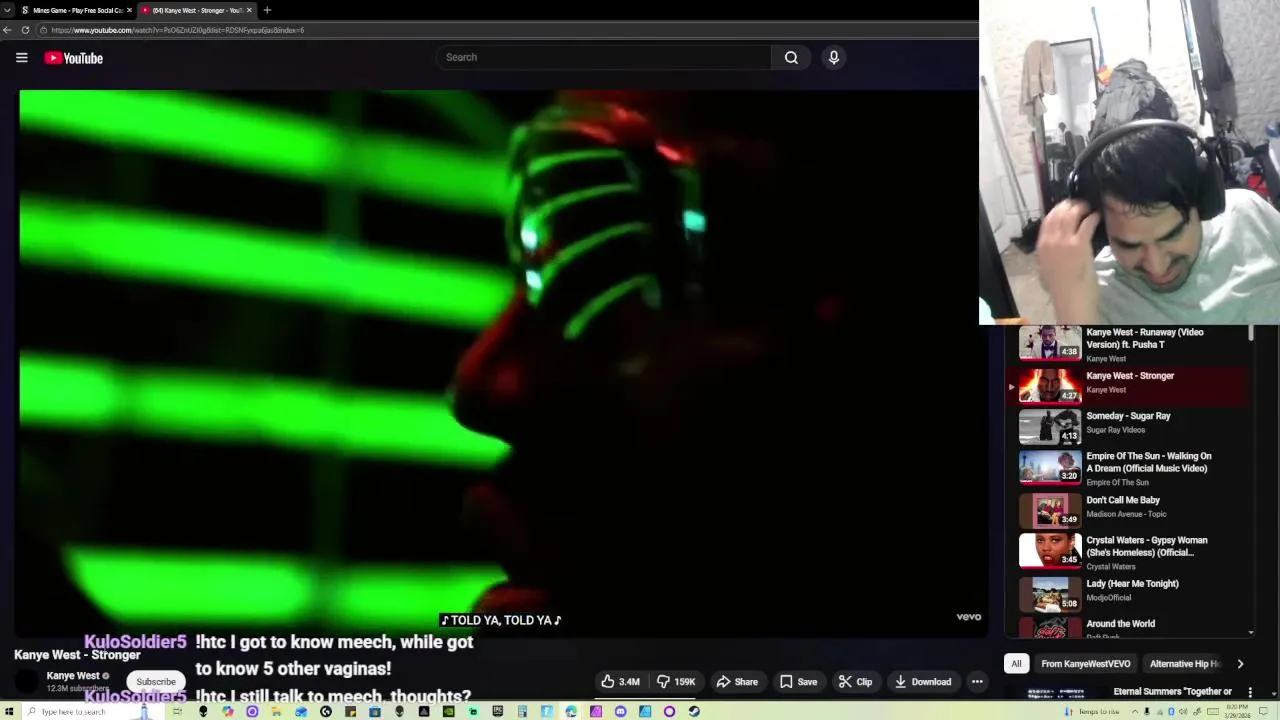The height and width of the screenshot is (720, 1280).
Task: Open the 'Temps to rise' weather widget
Action: click(x=1092, y=711)
